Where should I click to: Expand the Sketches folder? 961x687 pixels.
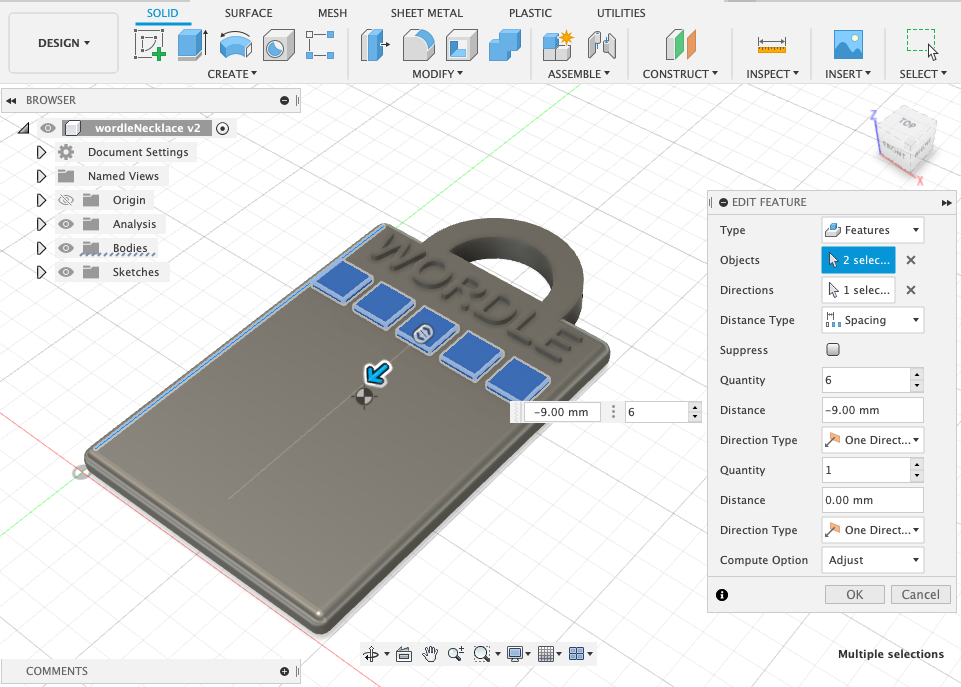(41, 271)
